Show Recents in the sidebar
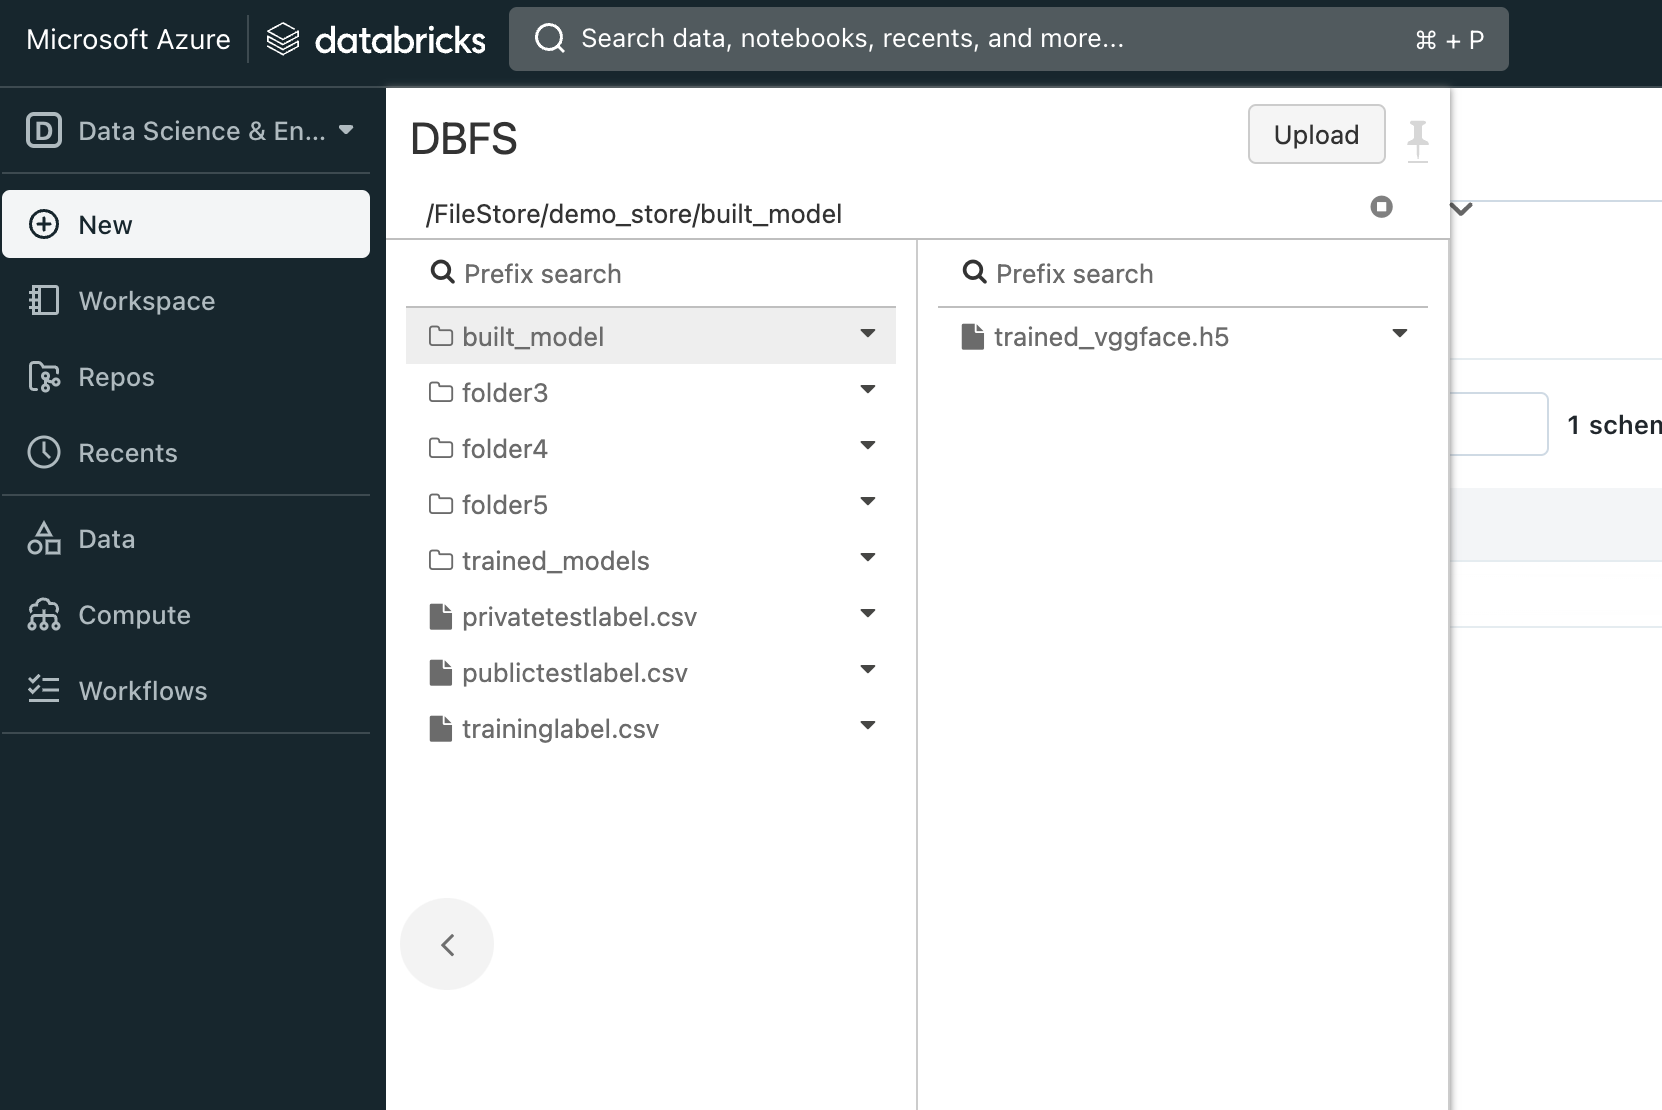The width and height of the screenshot is (1662, 1110). pos(186,453)
